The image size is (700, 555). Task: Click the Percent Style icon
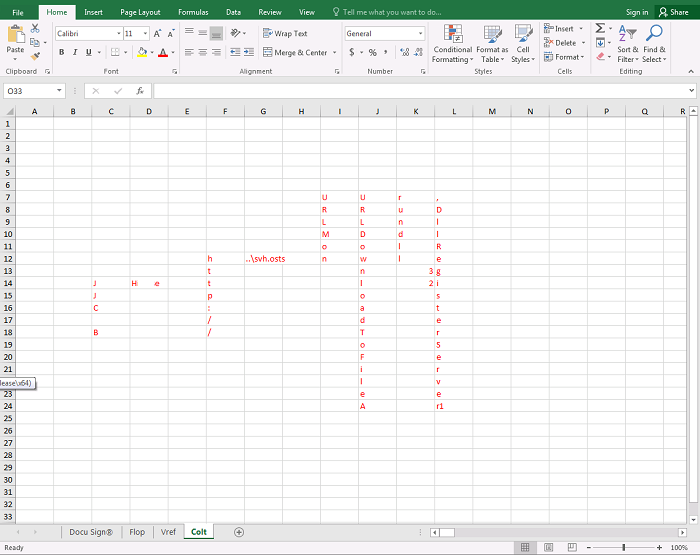click(372, 53)
